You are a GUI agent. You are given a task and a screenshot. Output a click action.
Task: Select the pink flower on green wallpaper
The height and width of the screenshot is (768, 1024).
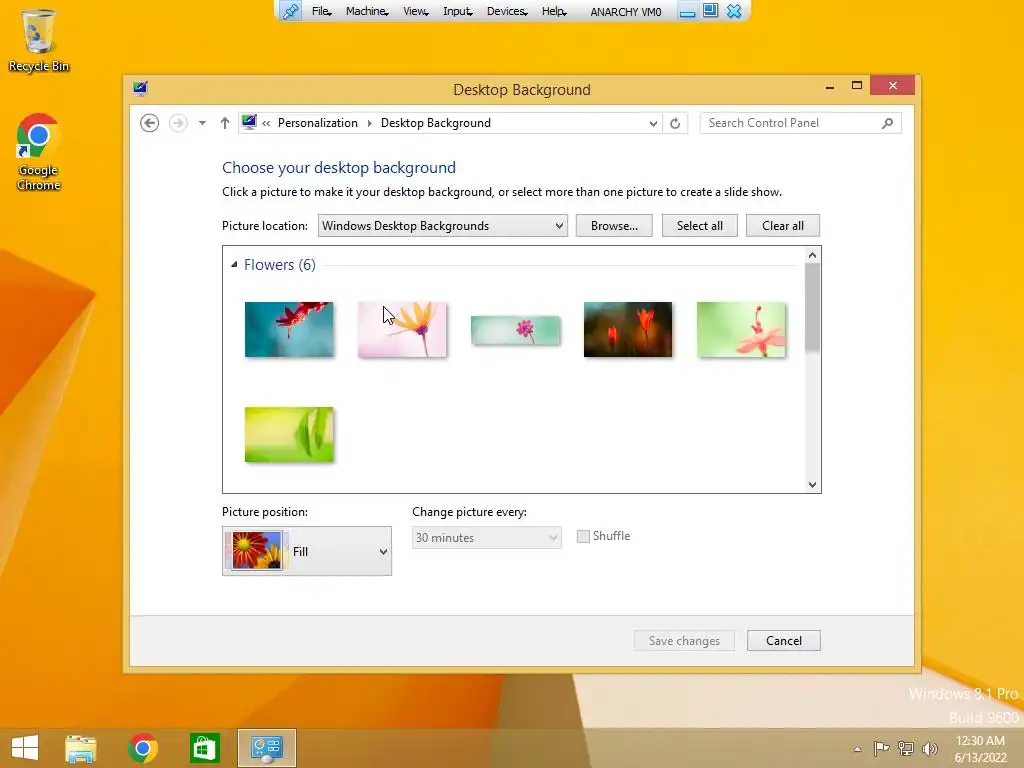click(x=741, y=330)
